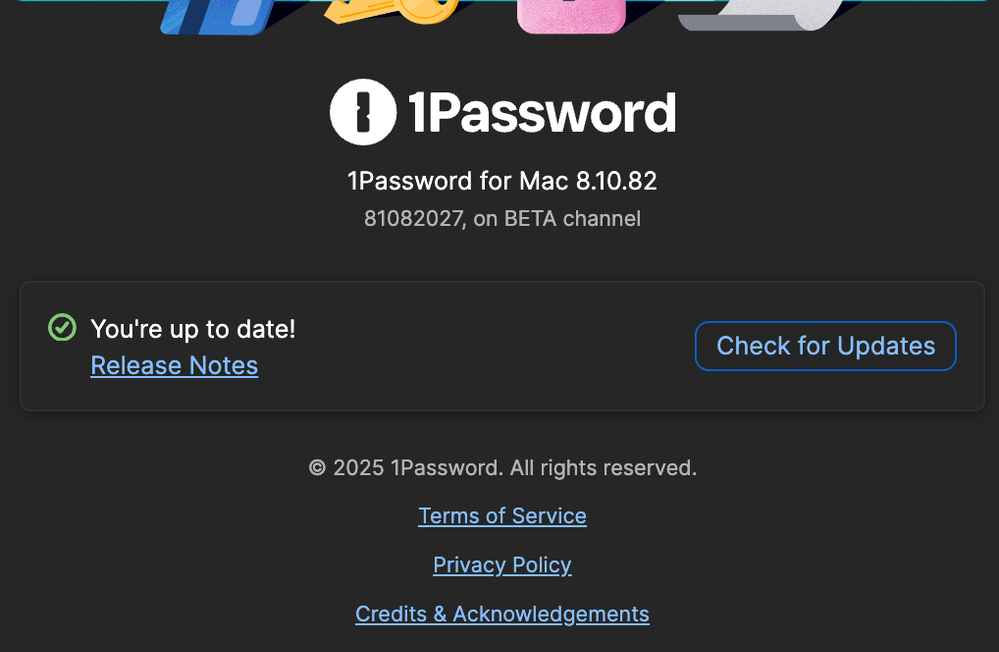Image resolution: width=999 pixels, height=652 pixels.
Task: Click the pink square item illustration
Action: coord(570,15)
